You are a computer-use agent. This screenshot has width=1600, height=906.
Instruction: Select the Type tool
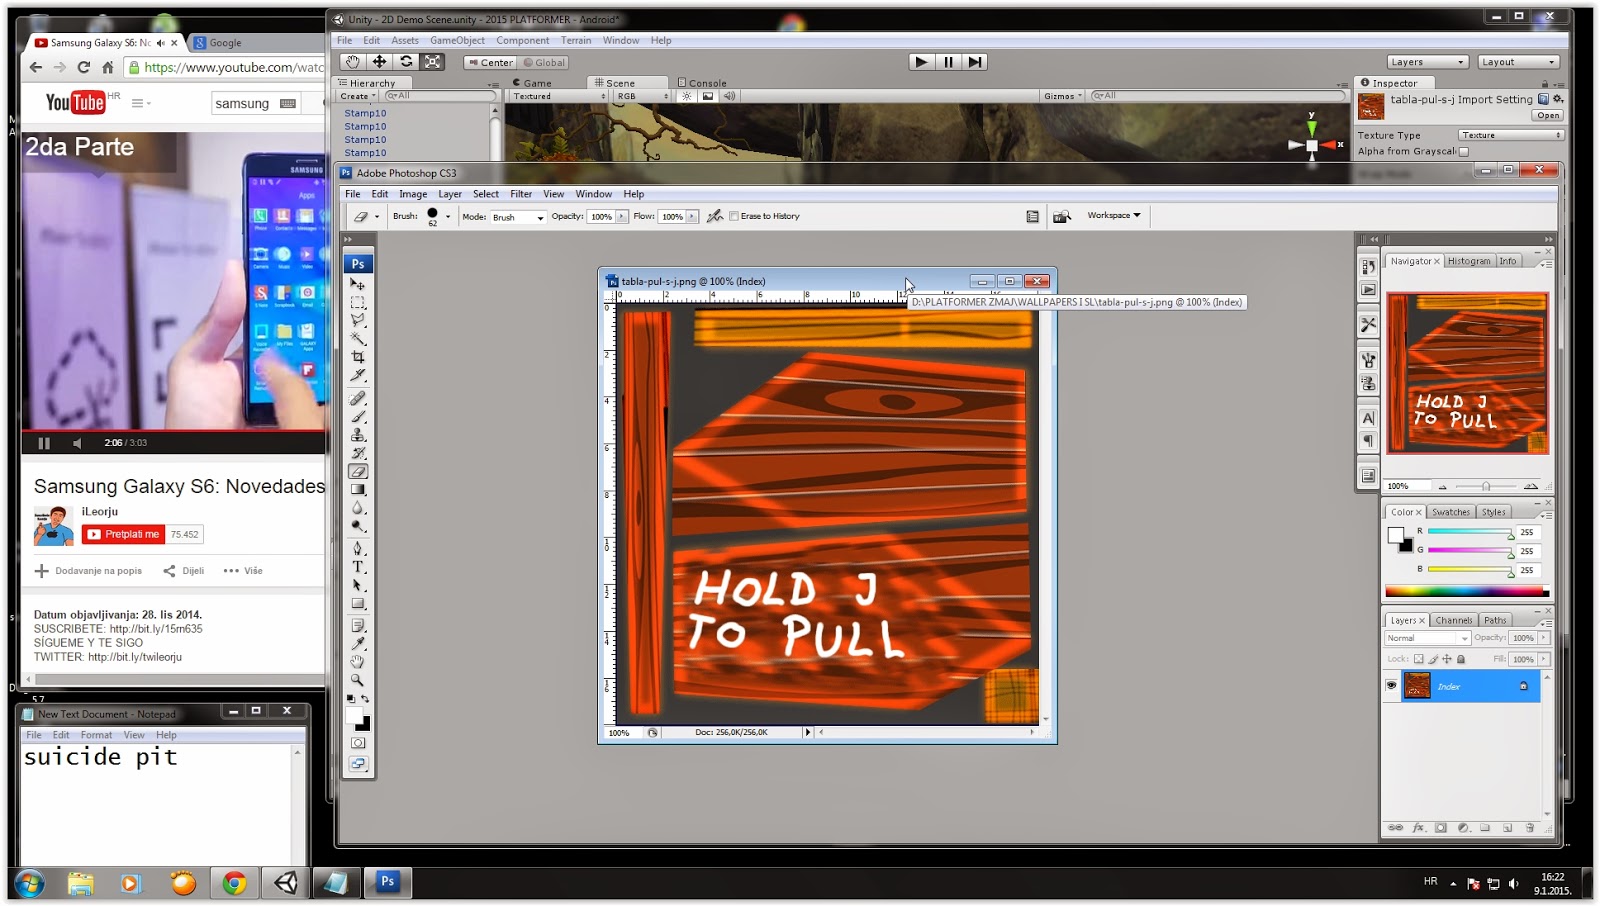[358, 567]
